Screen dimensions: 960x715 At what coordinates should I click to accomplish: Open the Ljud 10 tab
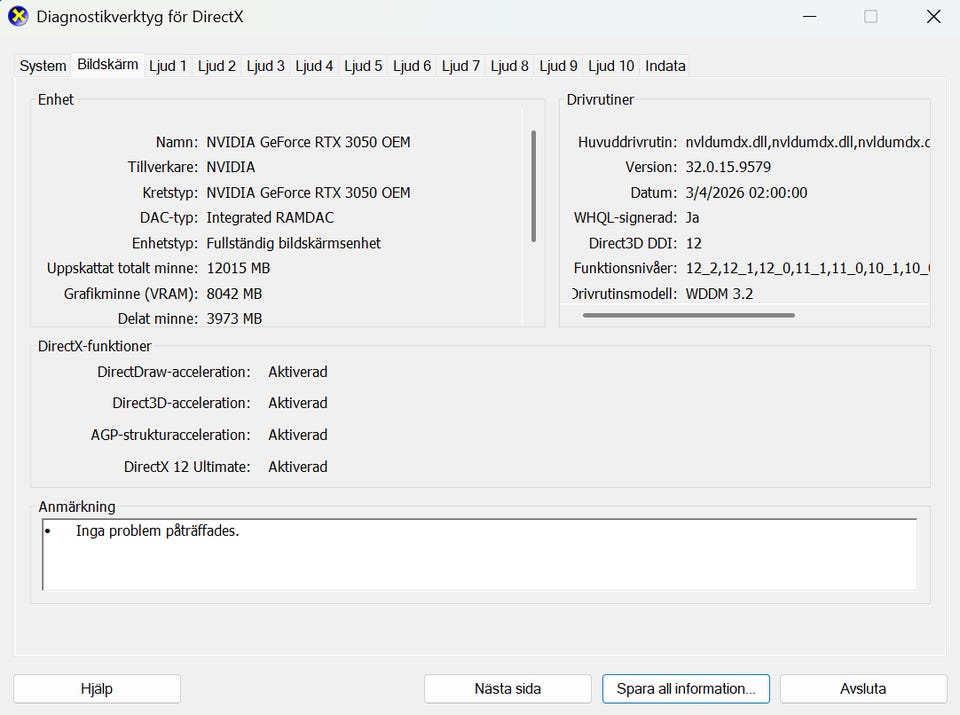(x=611, y=66)
